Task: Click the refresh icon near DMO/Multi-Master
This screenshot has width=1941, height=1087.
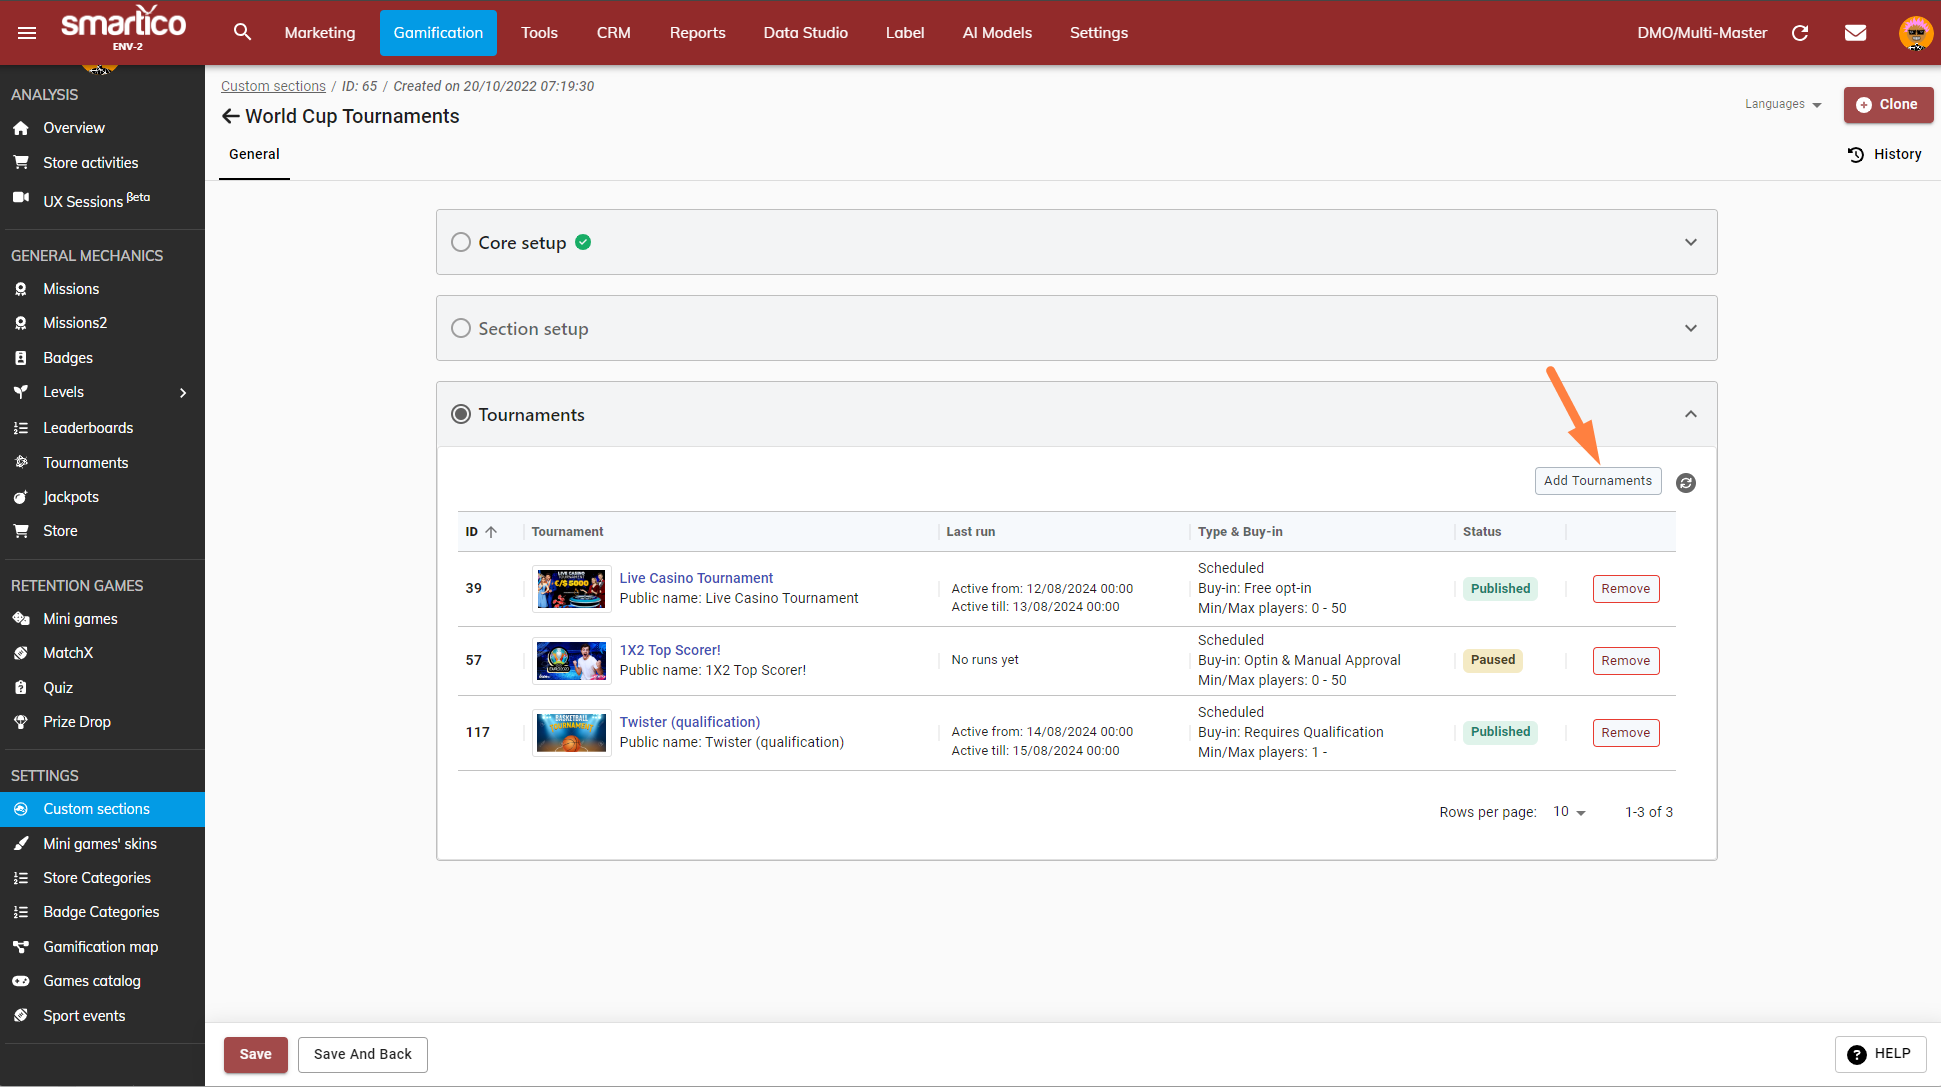Action: pyautogui.click(x=1800, y=33)
